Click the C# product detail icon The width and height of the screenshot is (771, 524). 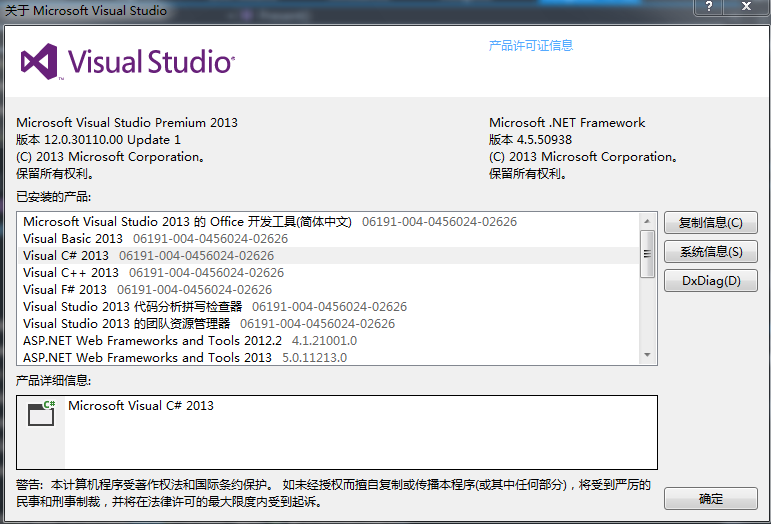tap(41, 413)
